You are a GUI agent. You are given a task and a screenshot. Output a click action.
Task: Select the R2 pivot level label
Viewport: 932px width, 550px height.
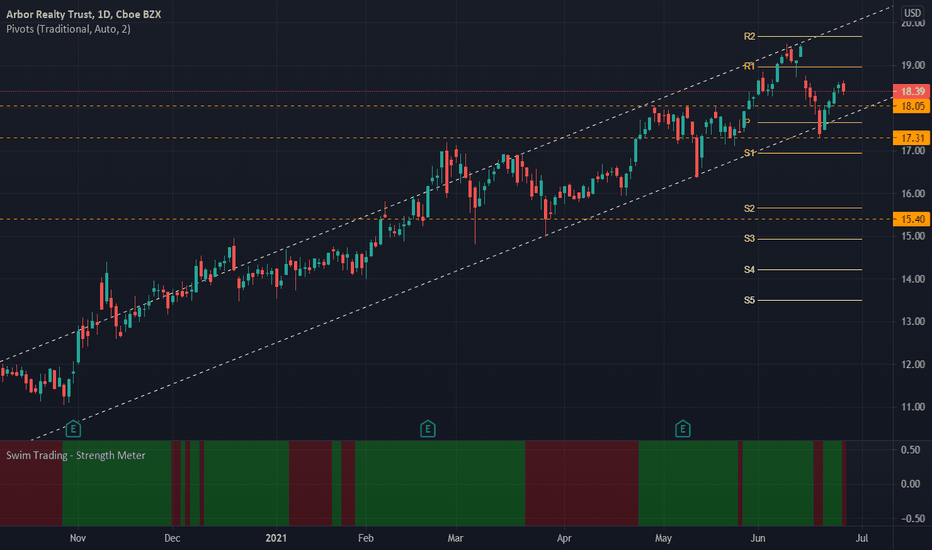pyautogui.click(x=749, y=37)
